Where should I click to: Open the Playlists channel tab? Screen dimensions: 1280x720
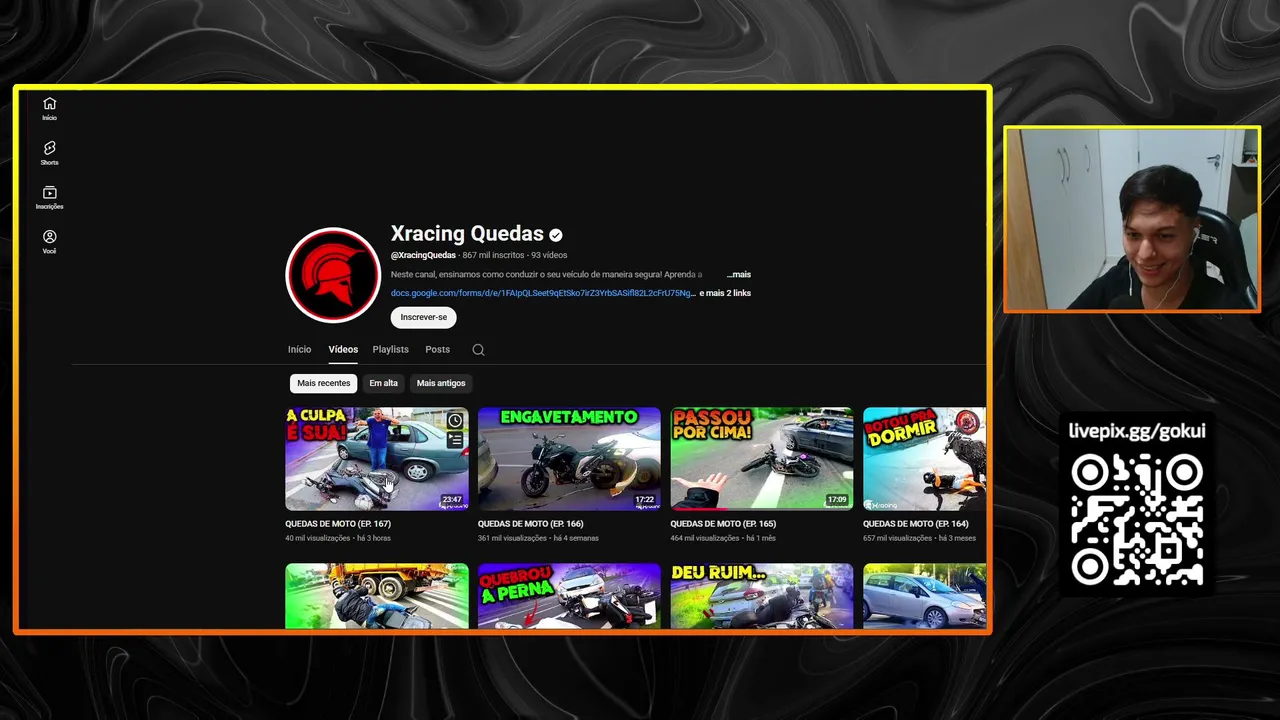coord(390,350)
